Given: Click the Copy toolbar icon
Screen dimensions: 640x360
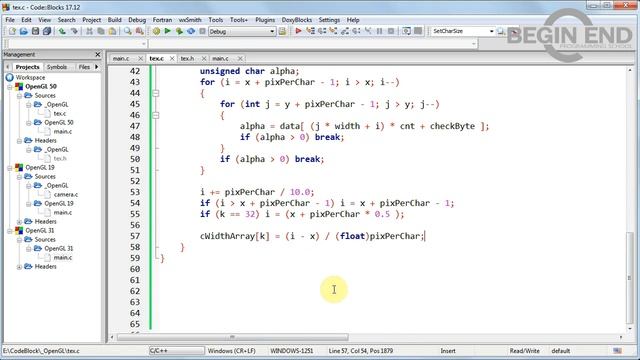Looking at the screenshot, I should 100,31.
